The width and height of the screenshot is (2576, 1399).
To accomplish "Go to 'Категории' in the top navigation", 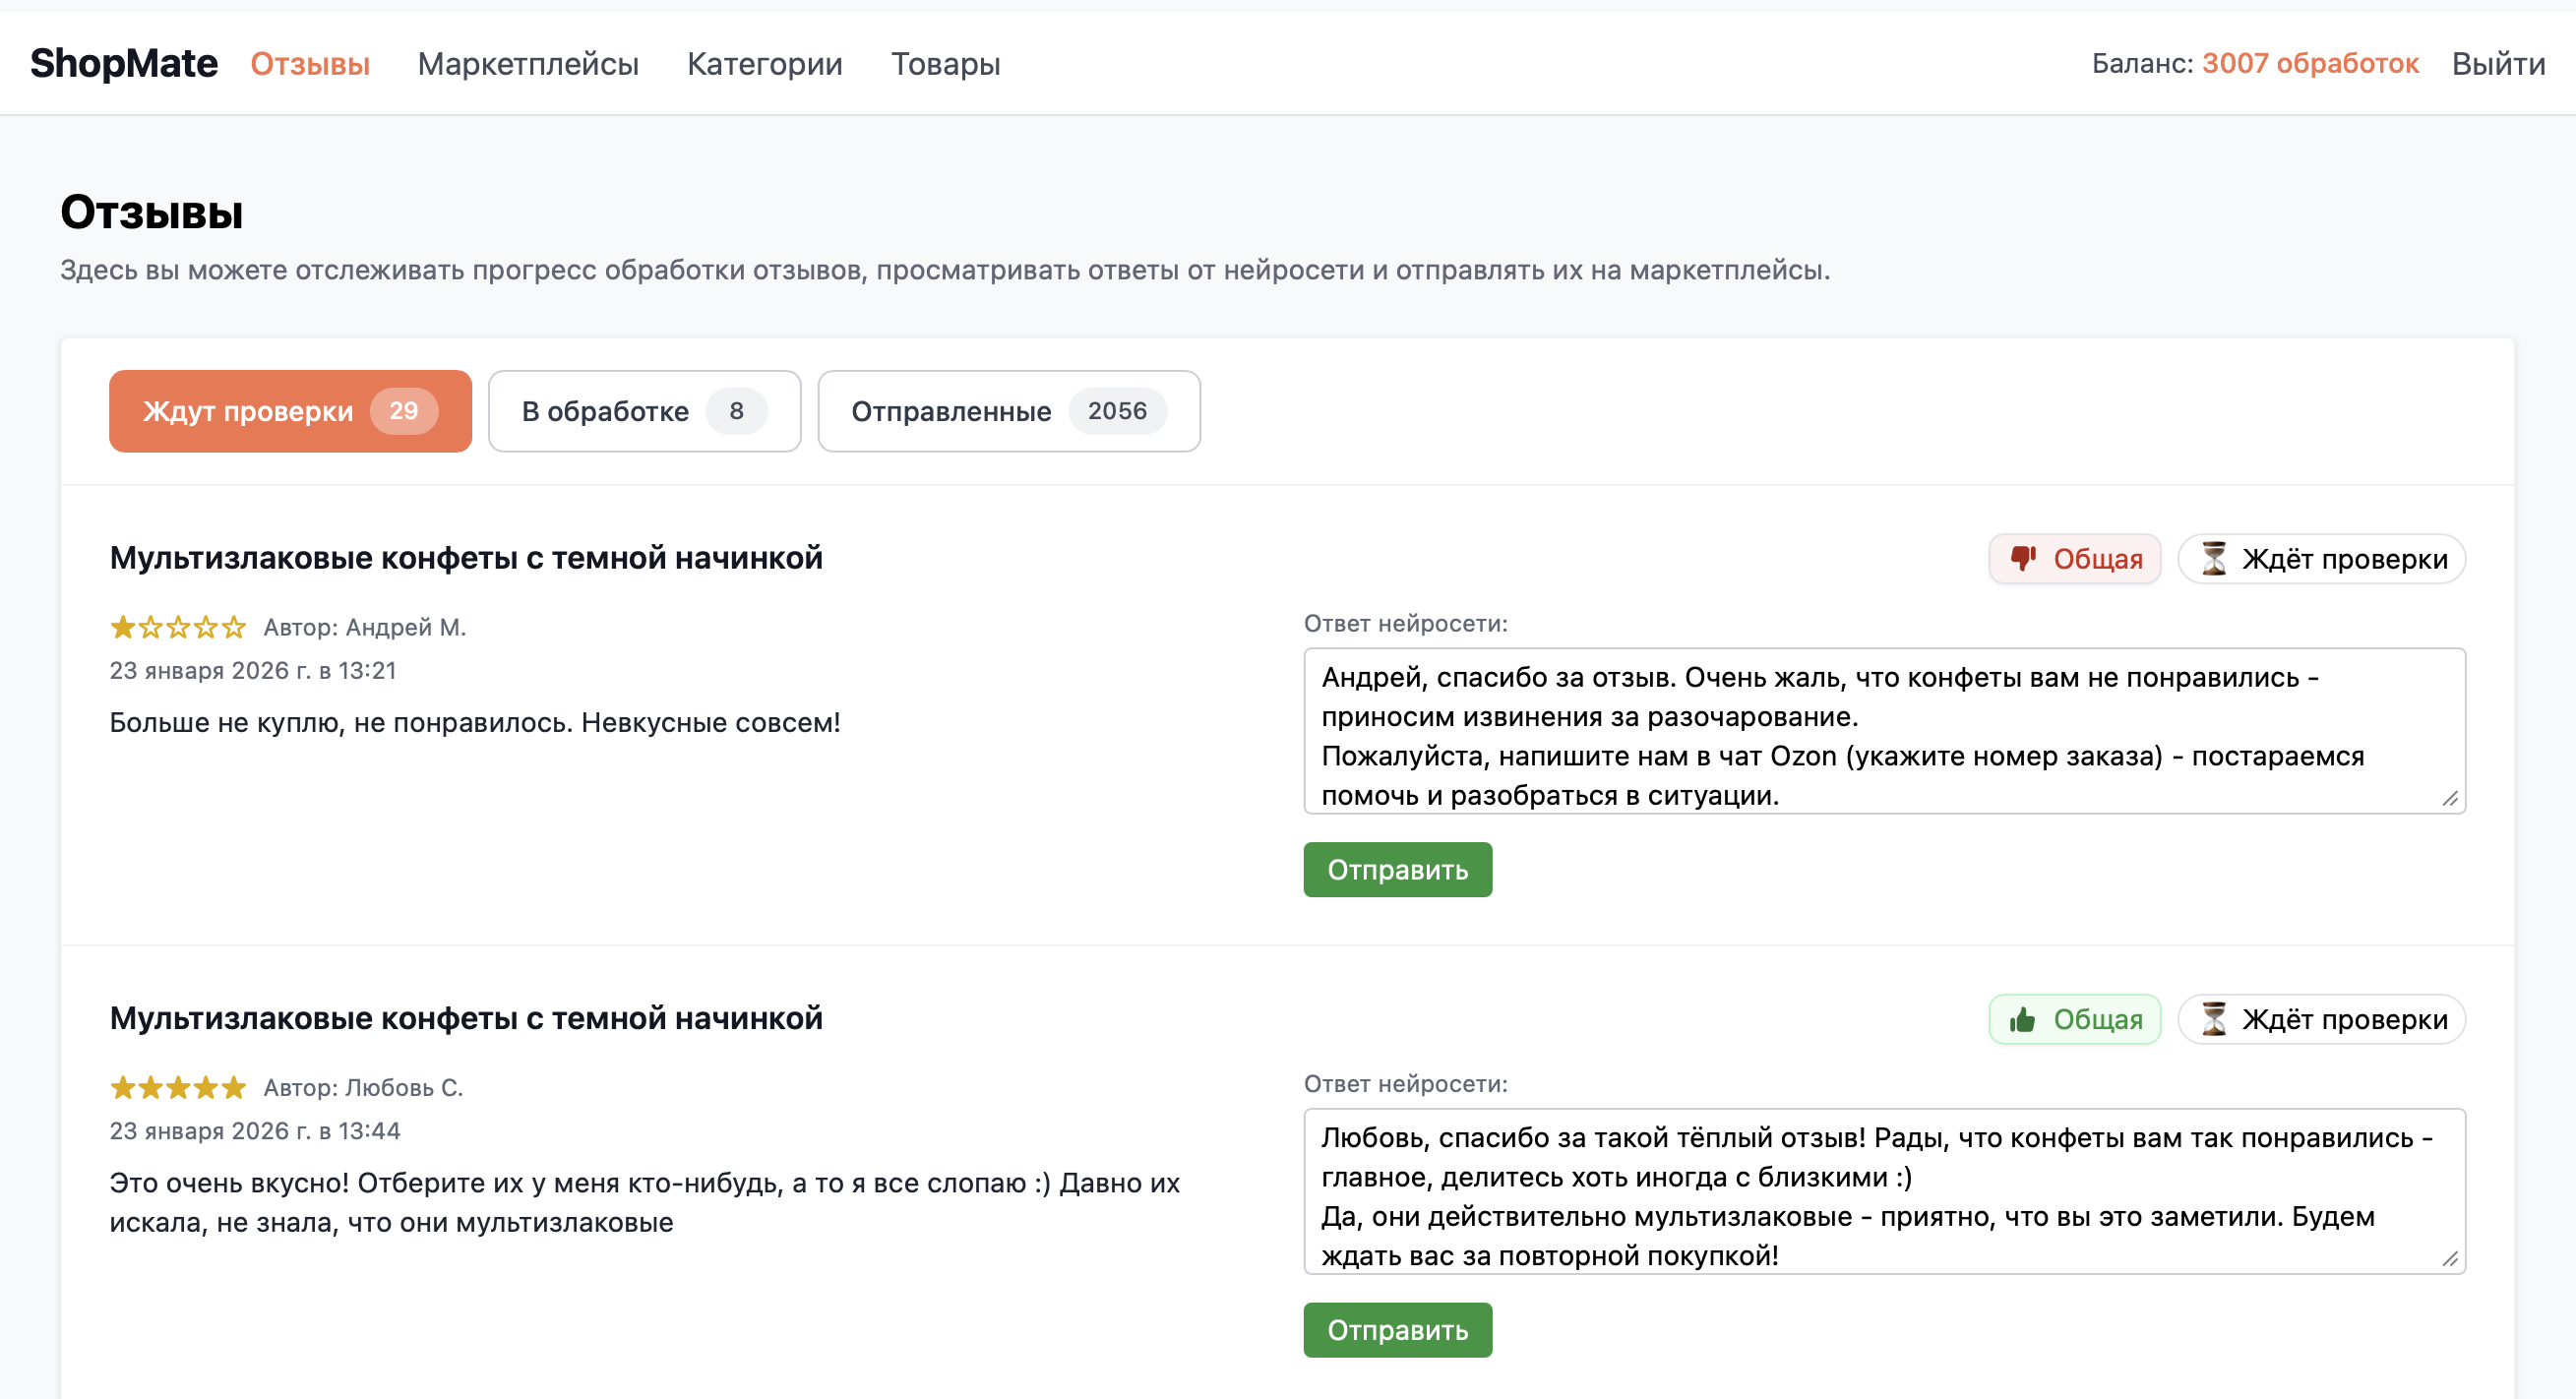I will point(764,64).
